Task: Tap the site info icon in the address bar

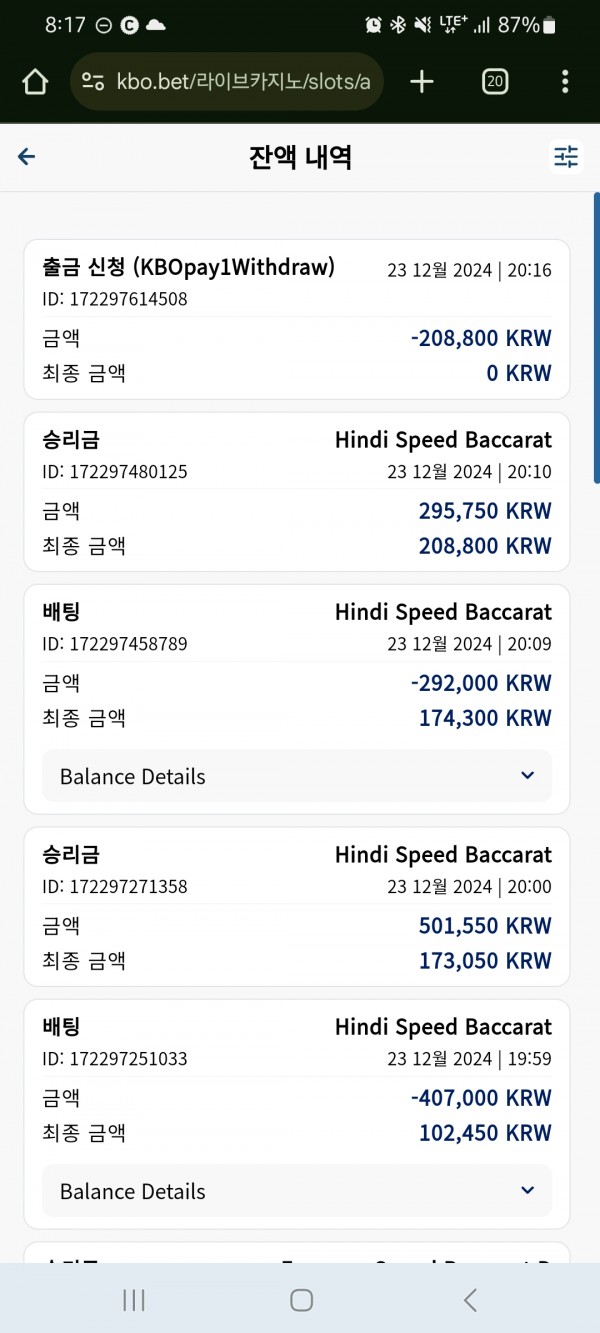Action: (x=93, y=82)
